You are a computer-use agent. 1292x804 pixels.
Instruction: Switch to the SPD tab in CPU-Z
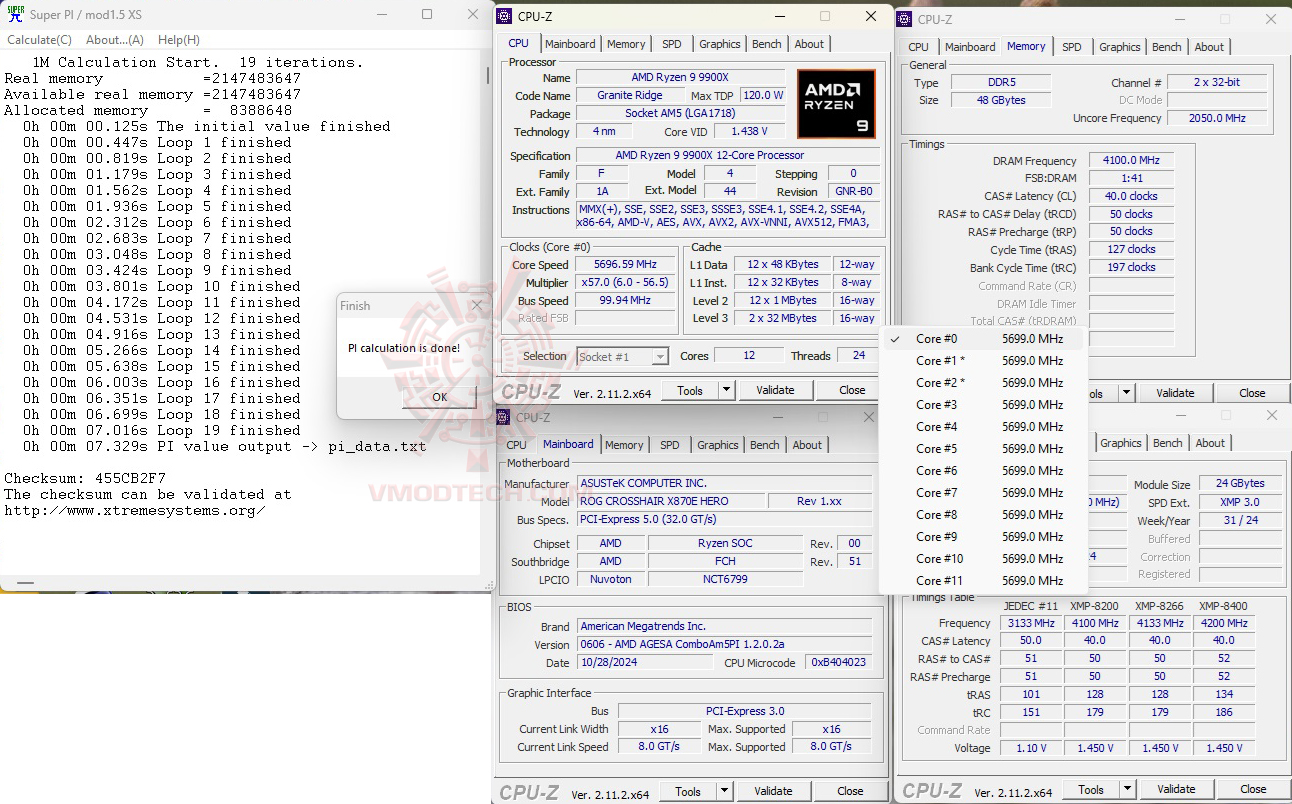(x=671, y=43)
